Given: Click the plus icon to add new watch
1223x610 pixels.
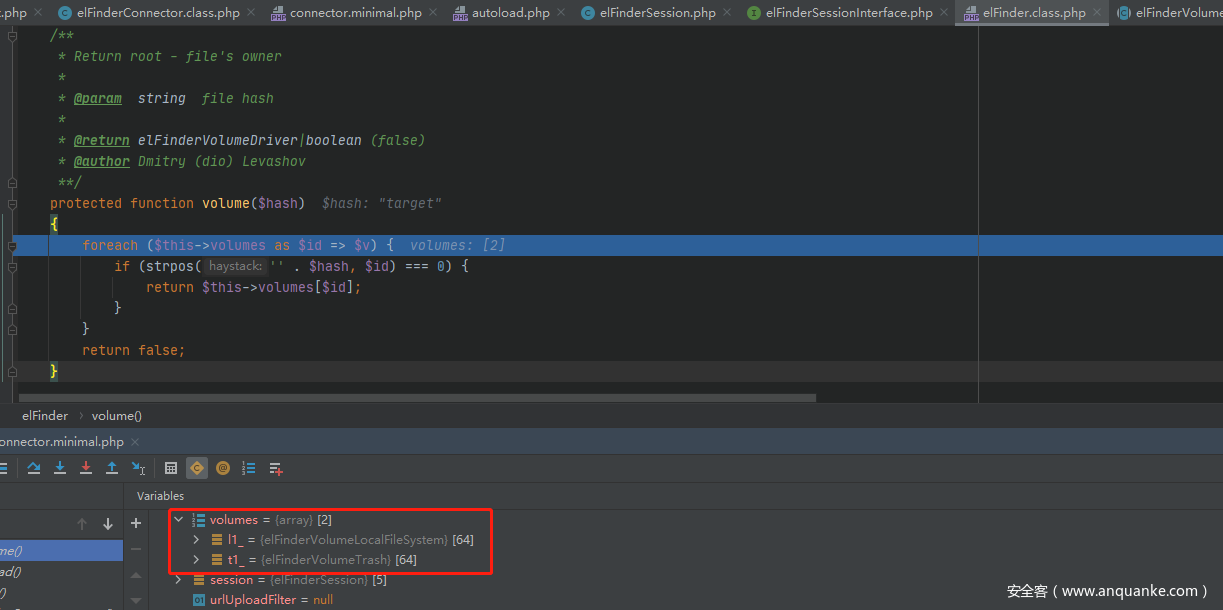Looking at the screenshot, I should 136,523.
